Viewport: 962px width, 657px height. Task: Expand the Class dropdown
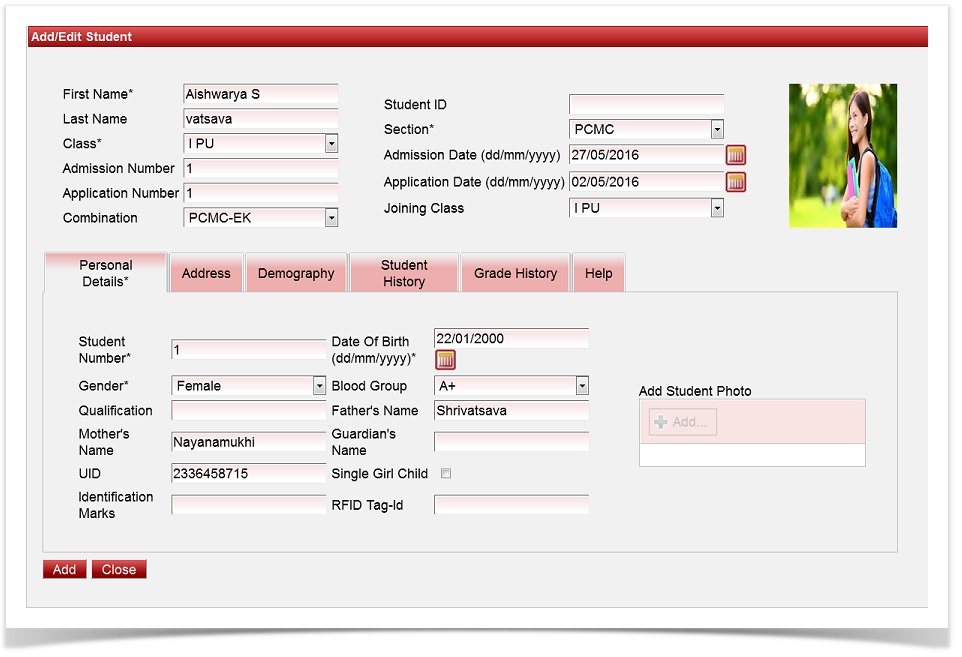331,144
